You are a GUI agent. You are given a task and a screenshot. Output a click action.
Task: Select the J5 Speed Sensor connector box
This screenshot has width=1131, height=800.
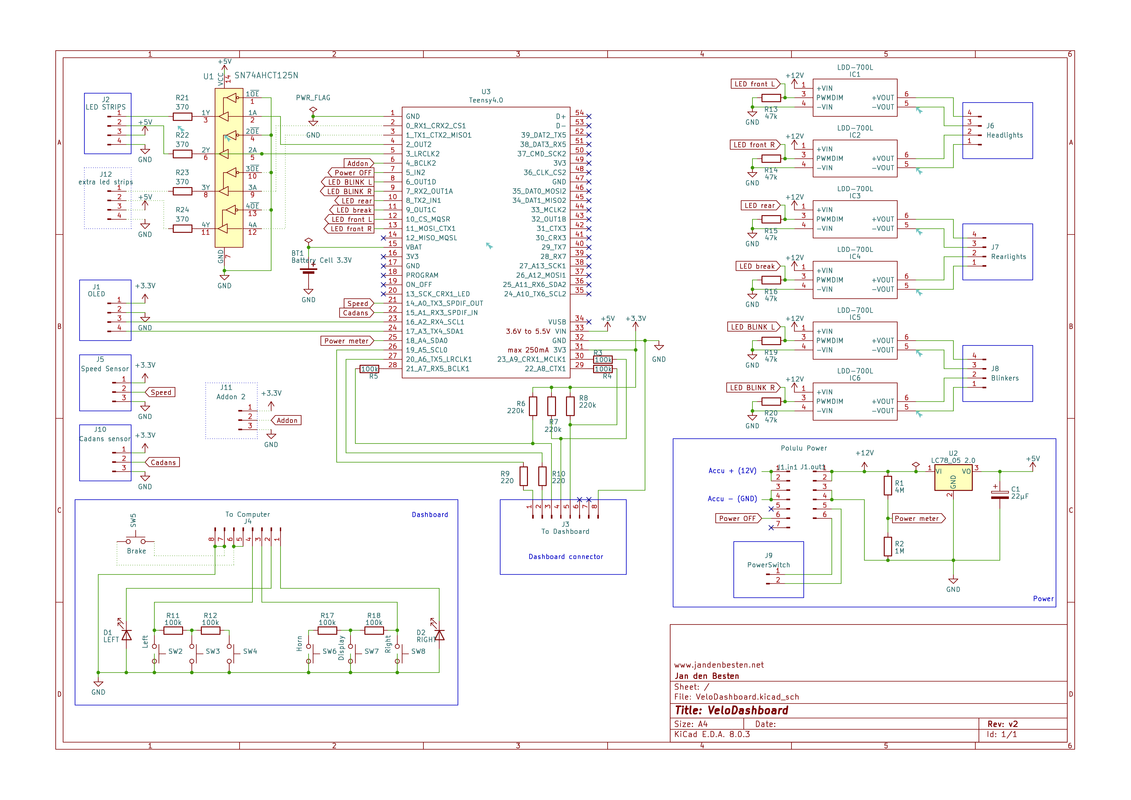pos(105,382)
